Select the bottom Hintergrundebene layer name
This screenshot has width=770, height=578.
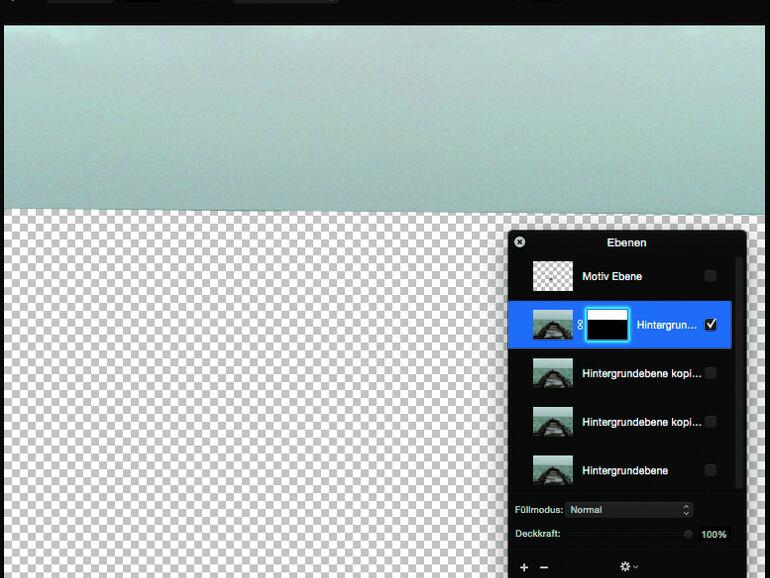pos(625,470)
